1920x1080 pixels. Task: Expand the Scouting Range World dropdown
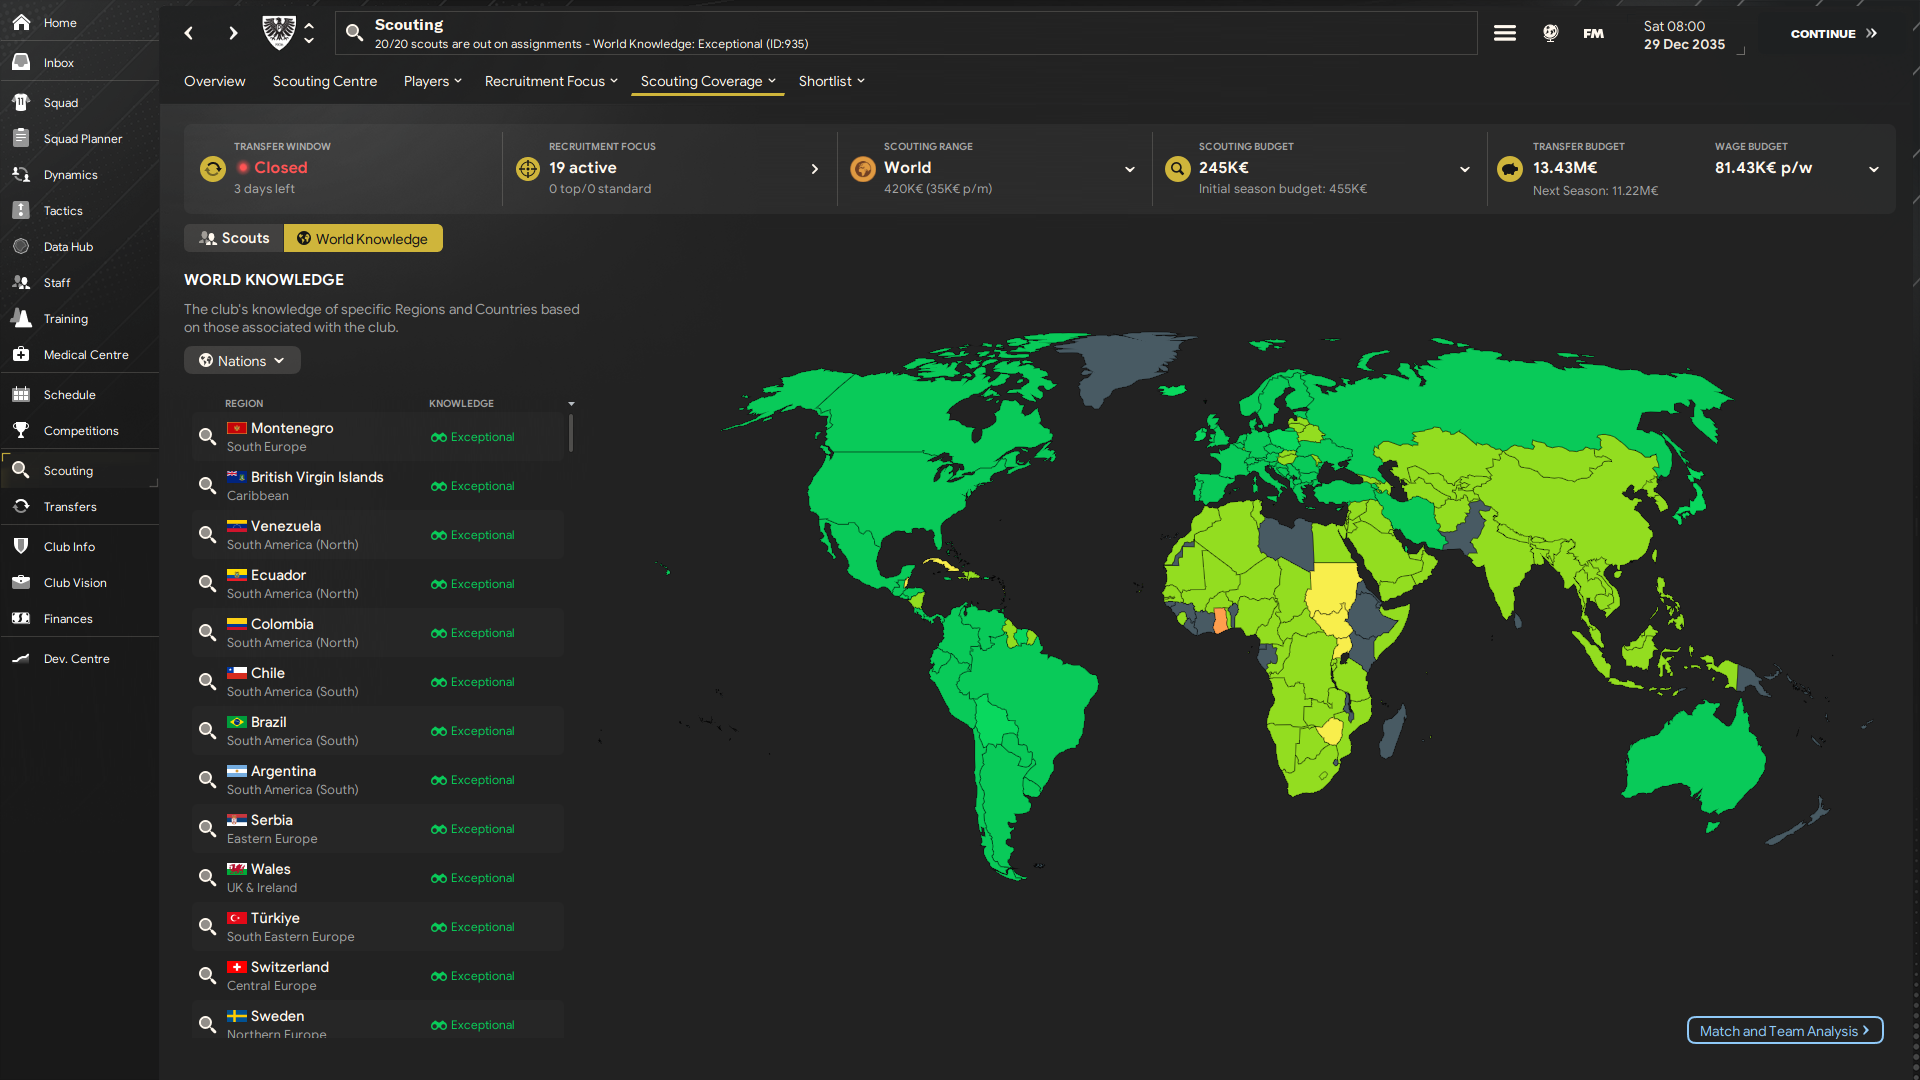[x=1130, y=169]
